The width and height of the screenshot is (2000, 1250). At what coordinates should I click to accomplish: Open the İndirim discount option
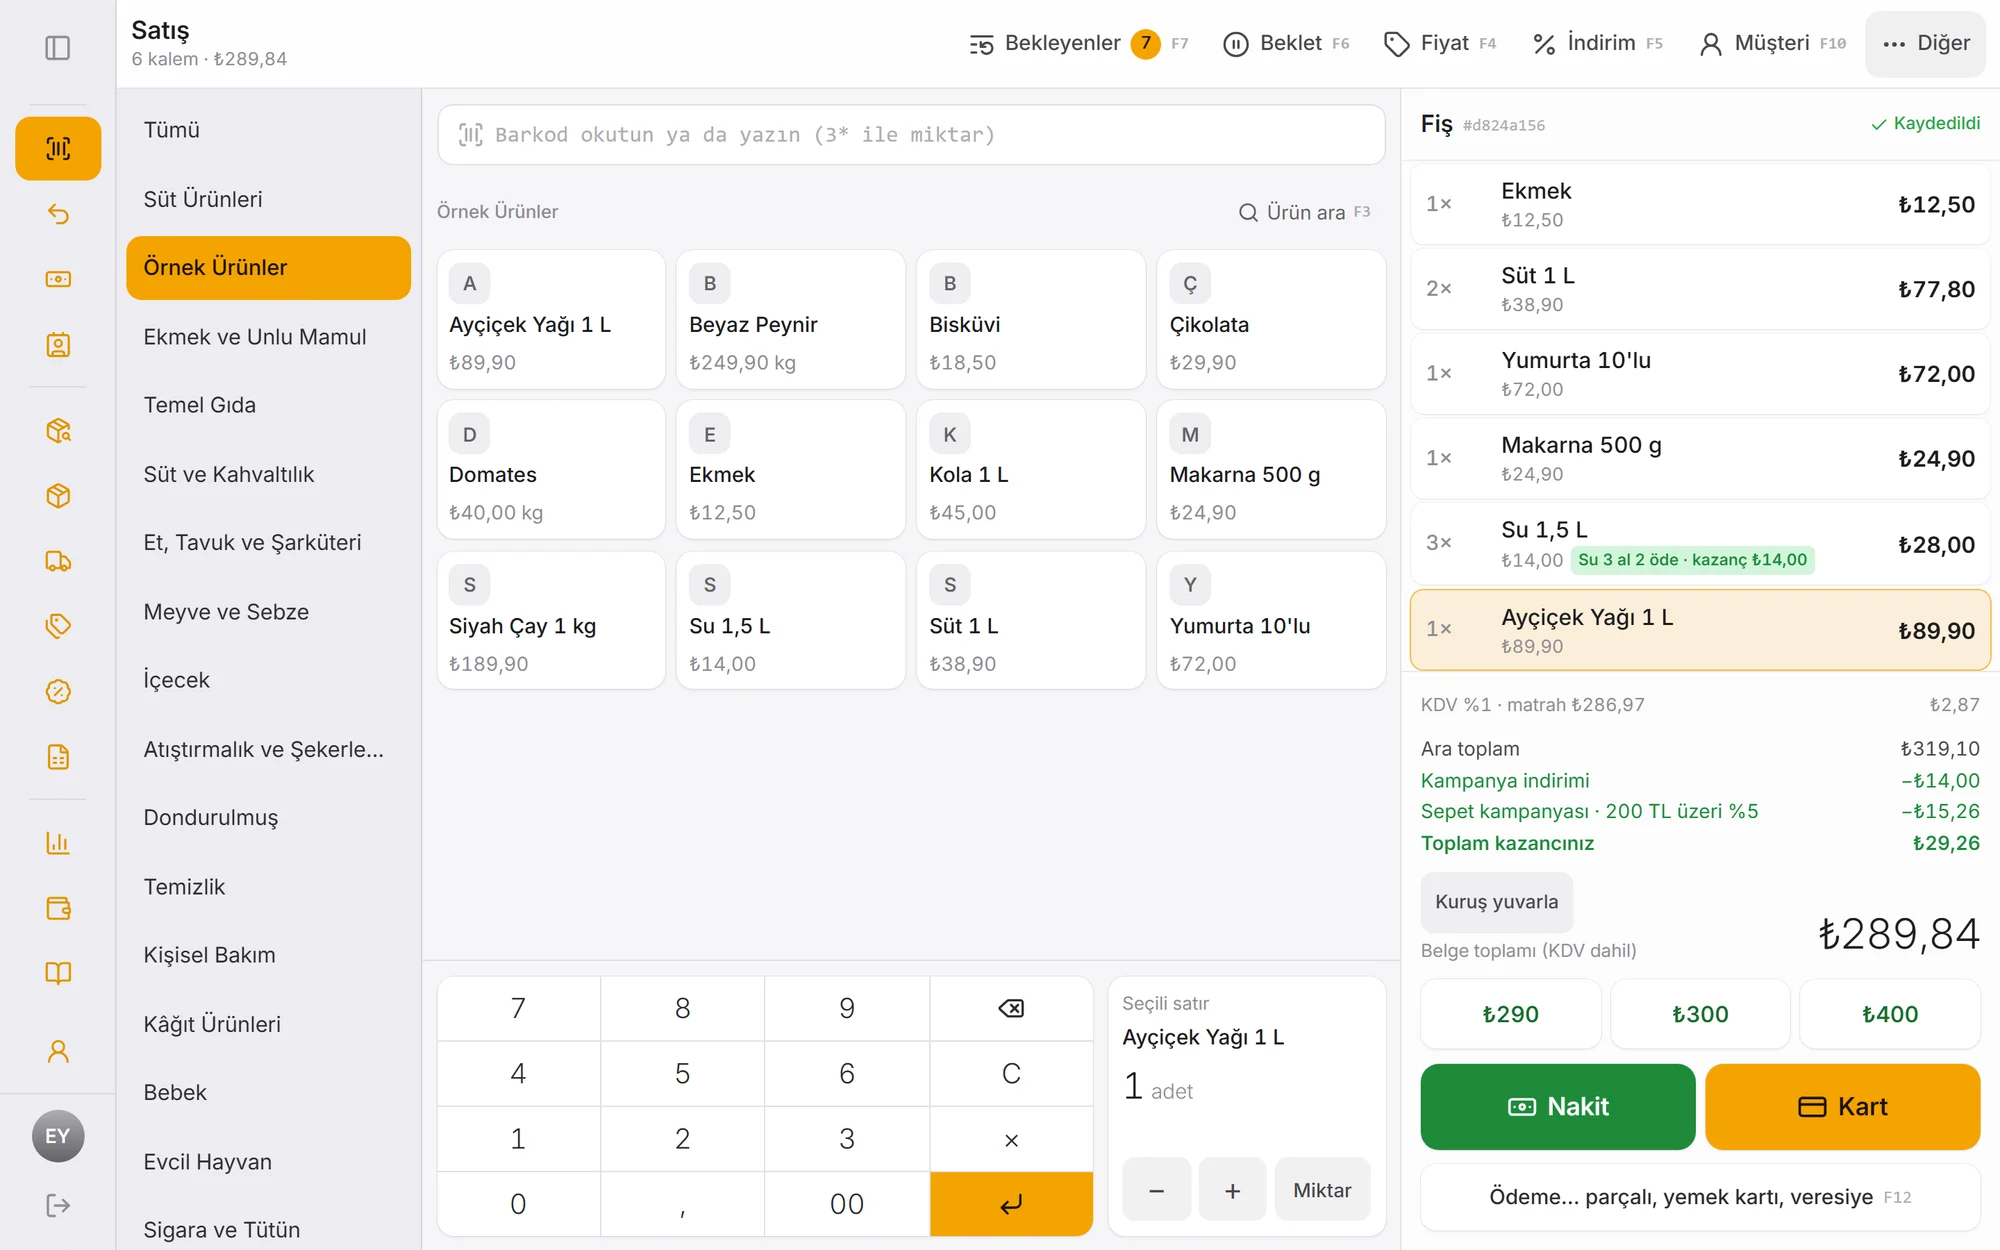pos(1598,43)
